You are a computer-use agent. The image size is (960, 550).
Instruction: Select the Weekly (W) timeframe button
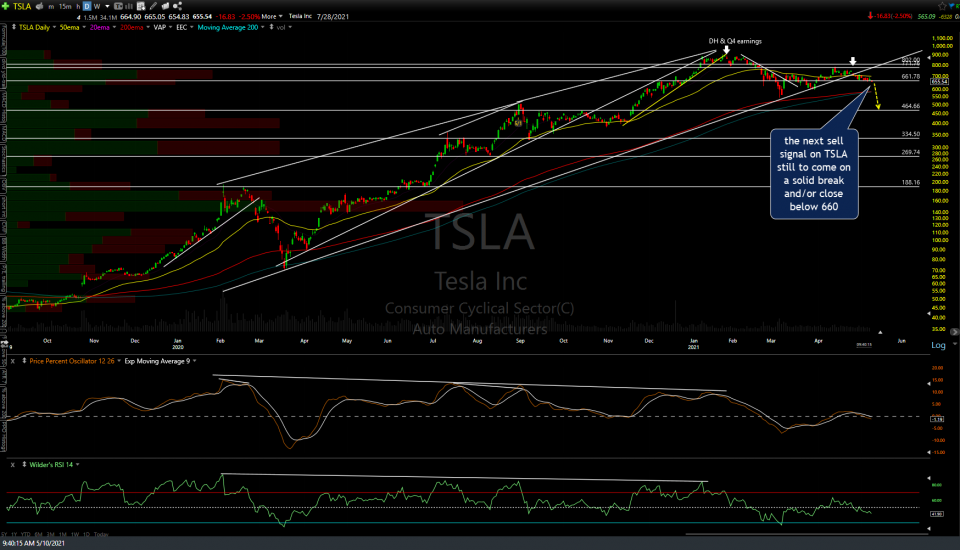(x=97, y=6)
